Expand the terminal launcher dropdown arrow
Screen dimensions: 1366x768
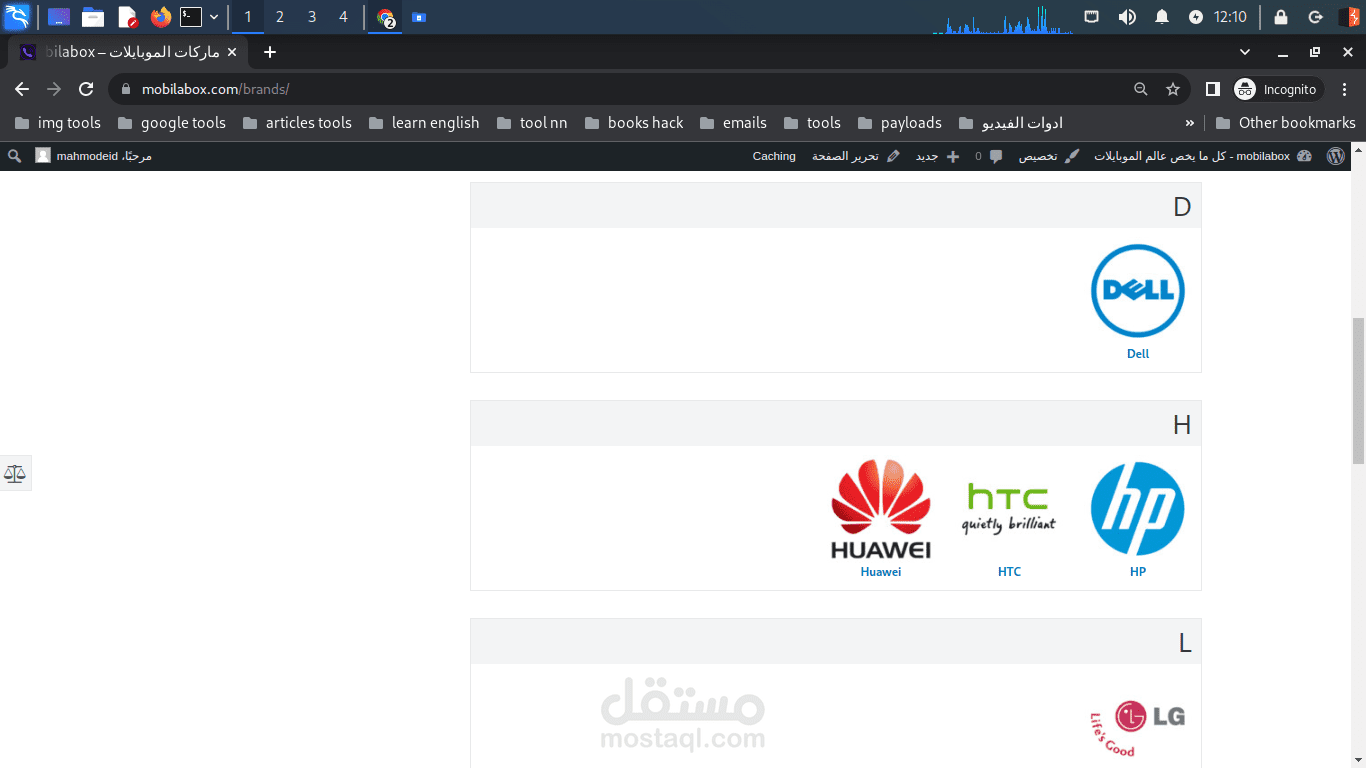click(x=214, y=17)
